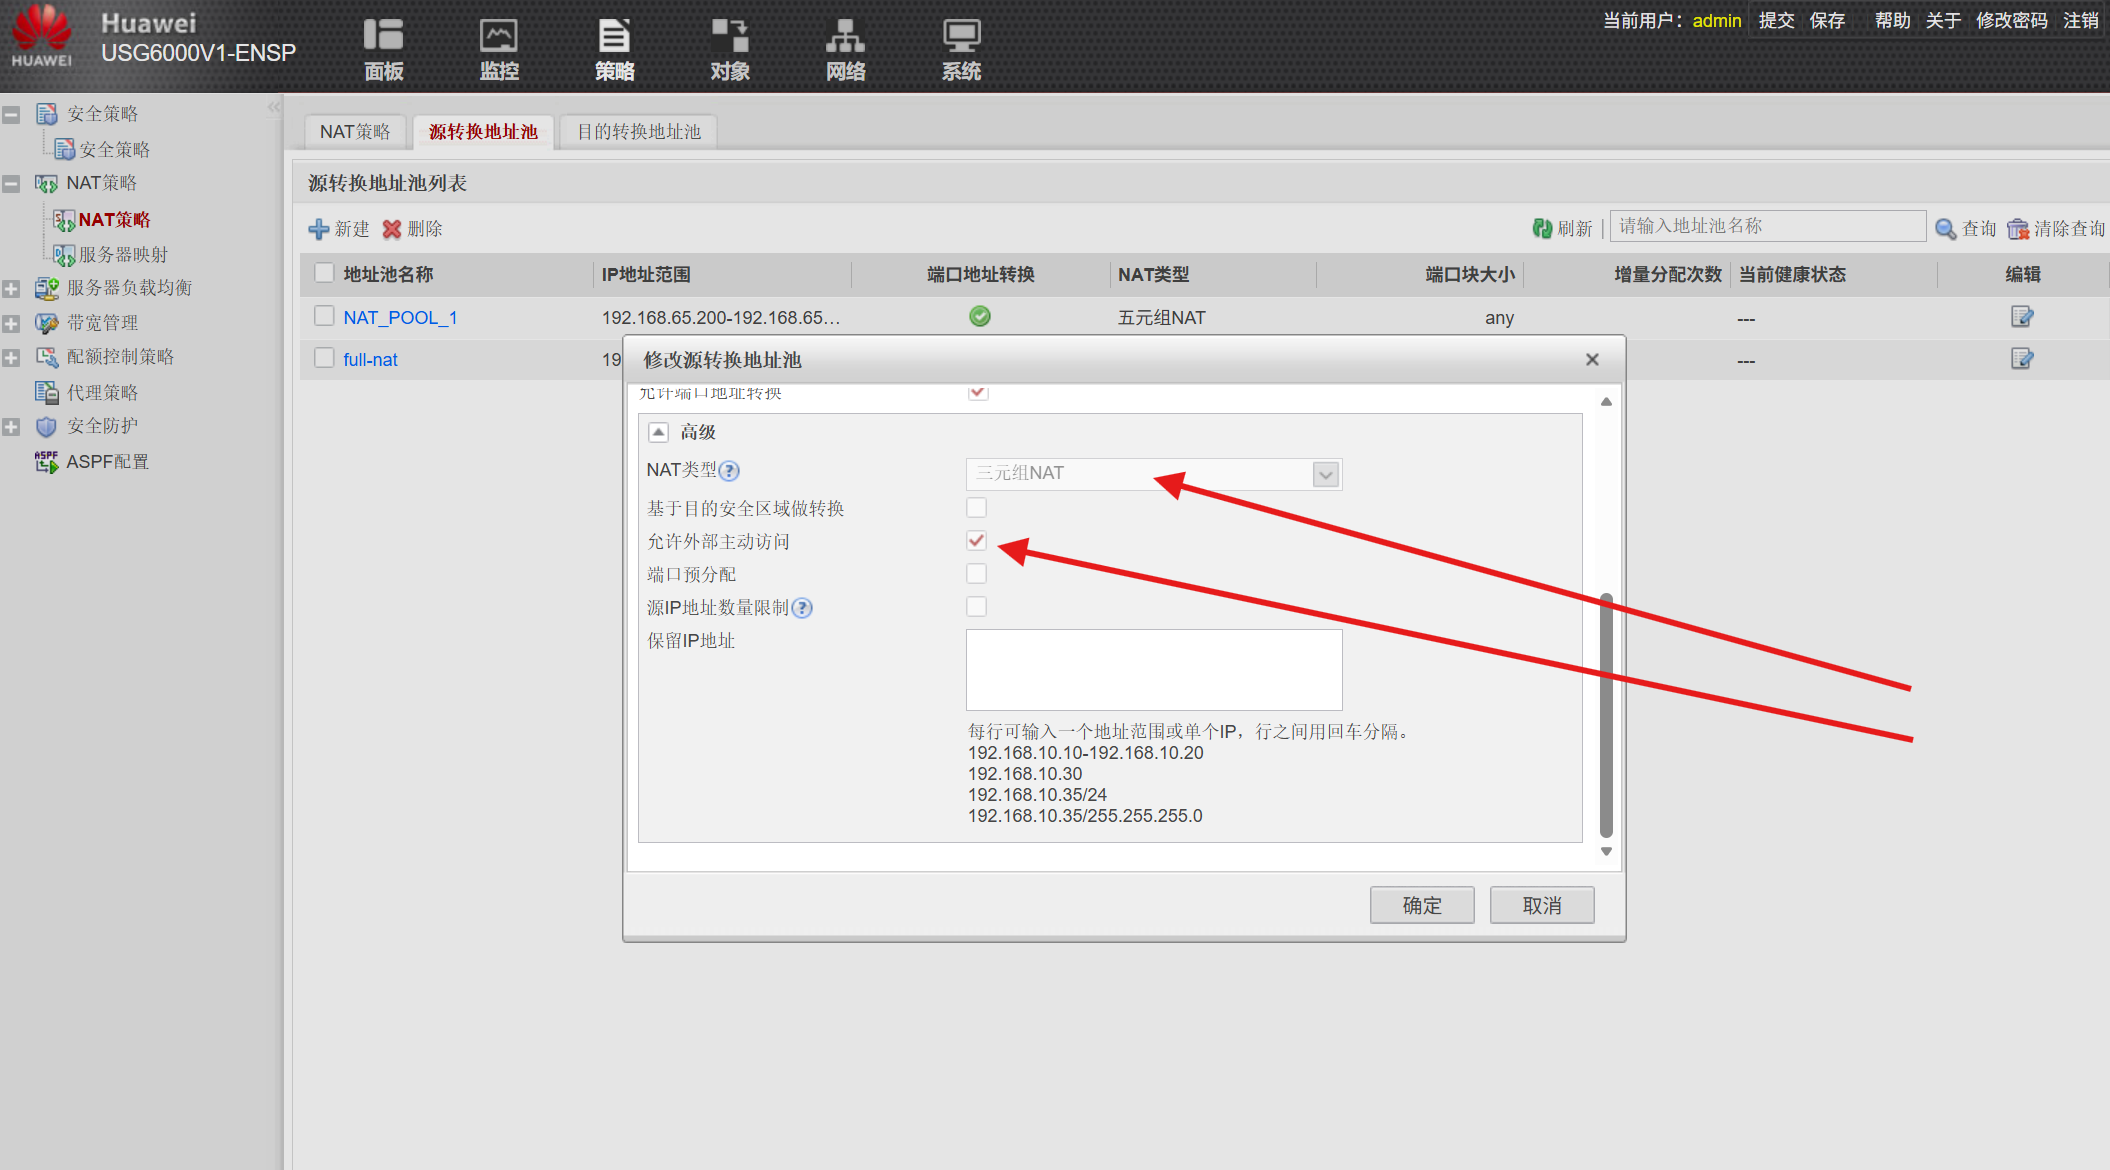Click the NAT类型 help question icon

click(x=730, y=471)
